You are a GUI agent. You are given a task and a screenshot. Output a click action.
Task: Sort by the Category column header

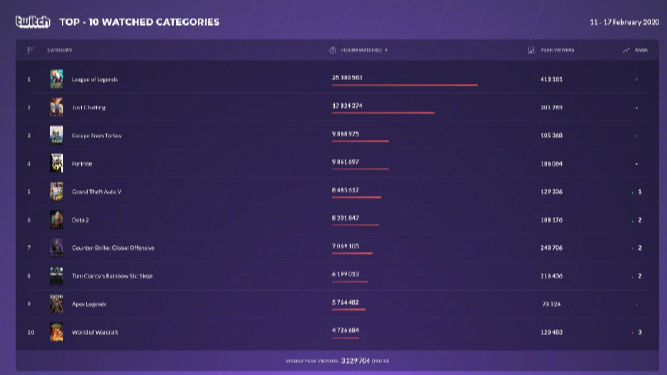pos(60,50)
